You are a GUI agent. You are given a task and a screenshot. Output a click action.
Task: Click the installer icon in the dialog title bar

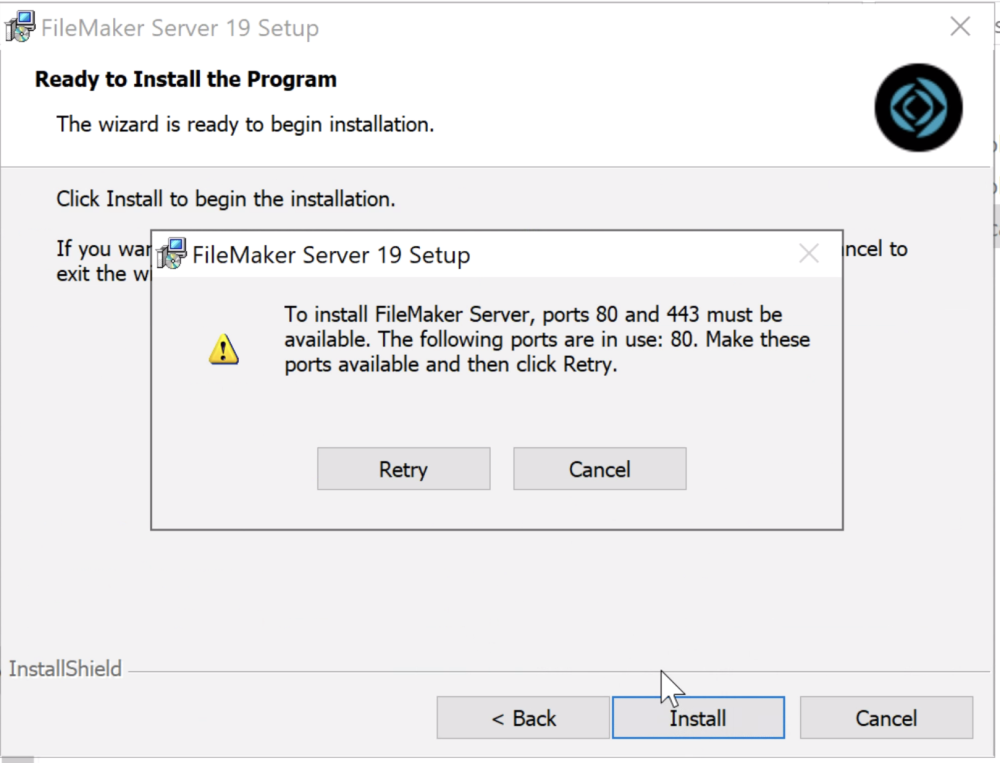click(172, 254)
